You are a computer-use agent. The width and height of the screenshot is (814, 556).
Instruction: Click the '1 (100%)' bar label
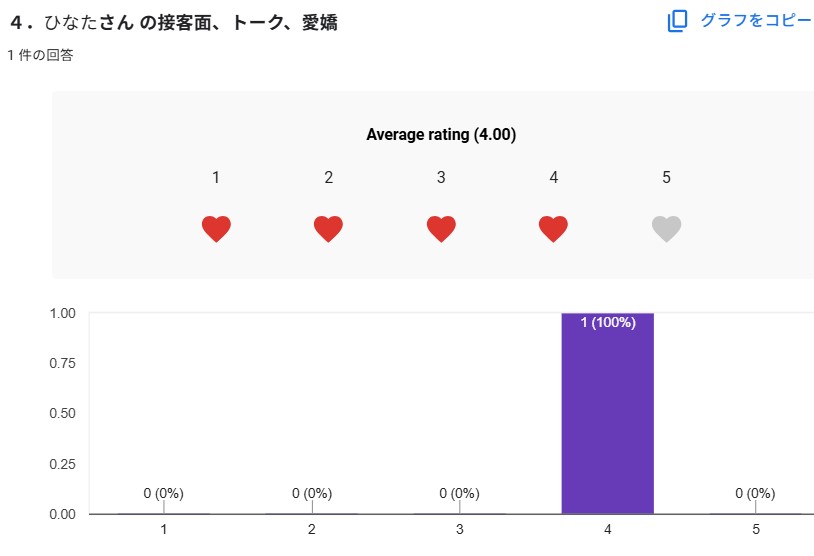[607, 323]
